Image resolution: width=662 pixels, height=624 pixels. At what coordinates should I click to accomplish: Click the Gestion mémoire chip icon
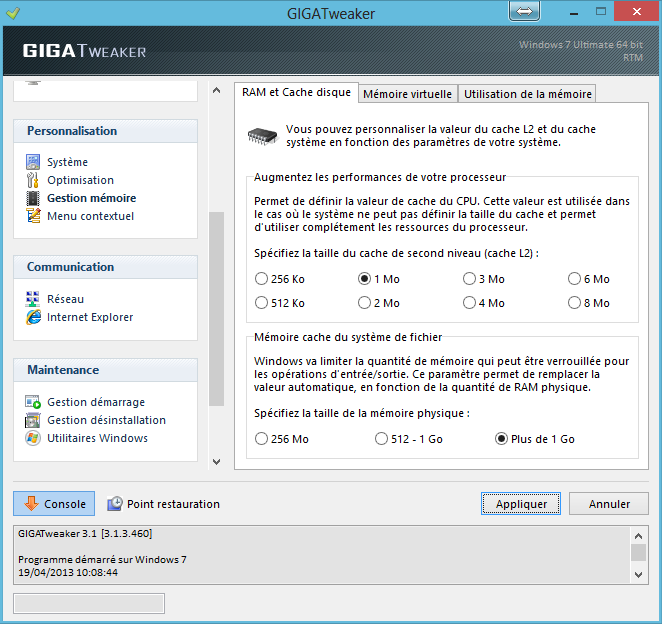click(x=33, y=198)
